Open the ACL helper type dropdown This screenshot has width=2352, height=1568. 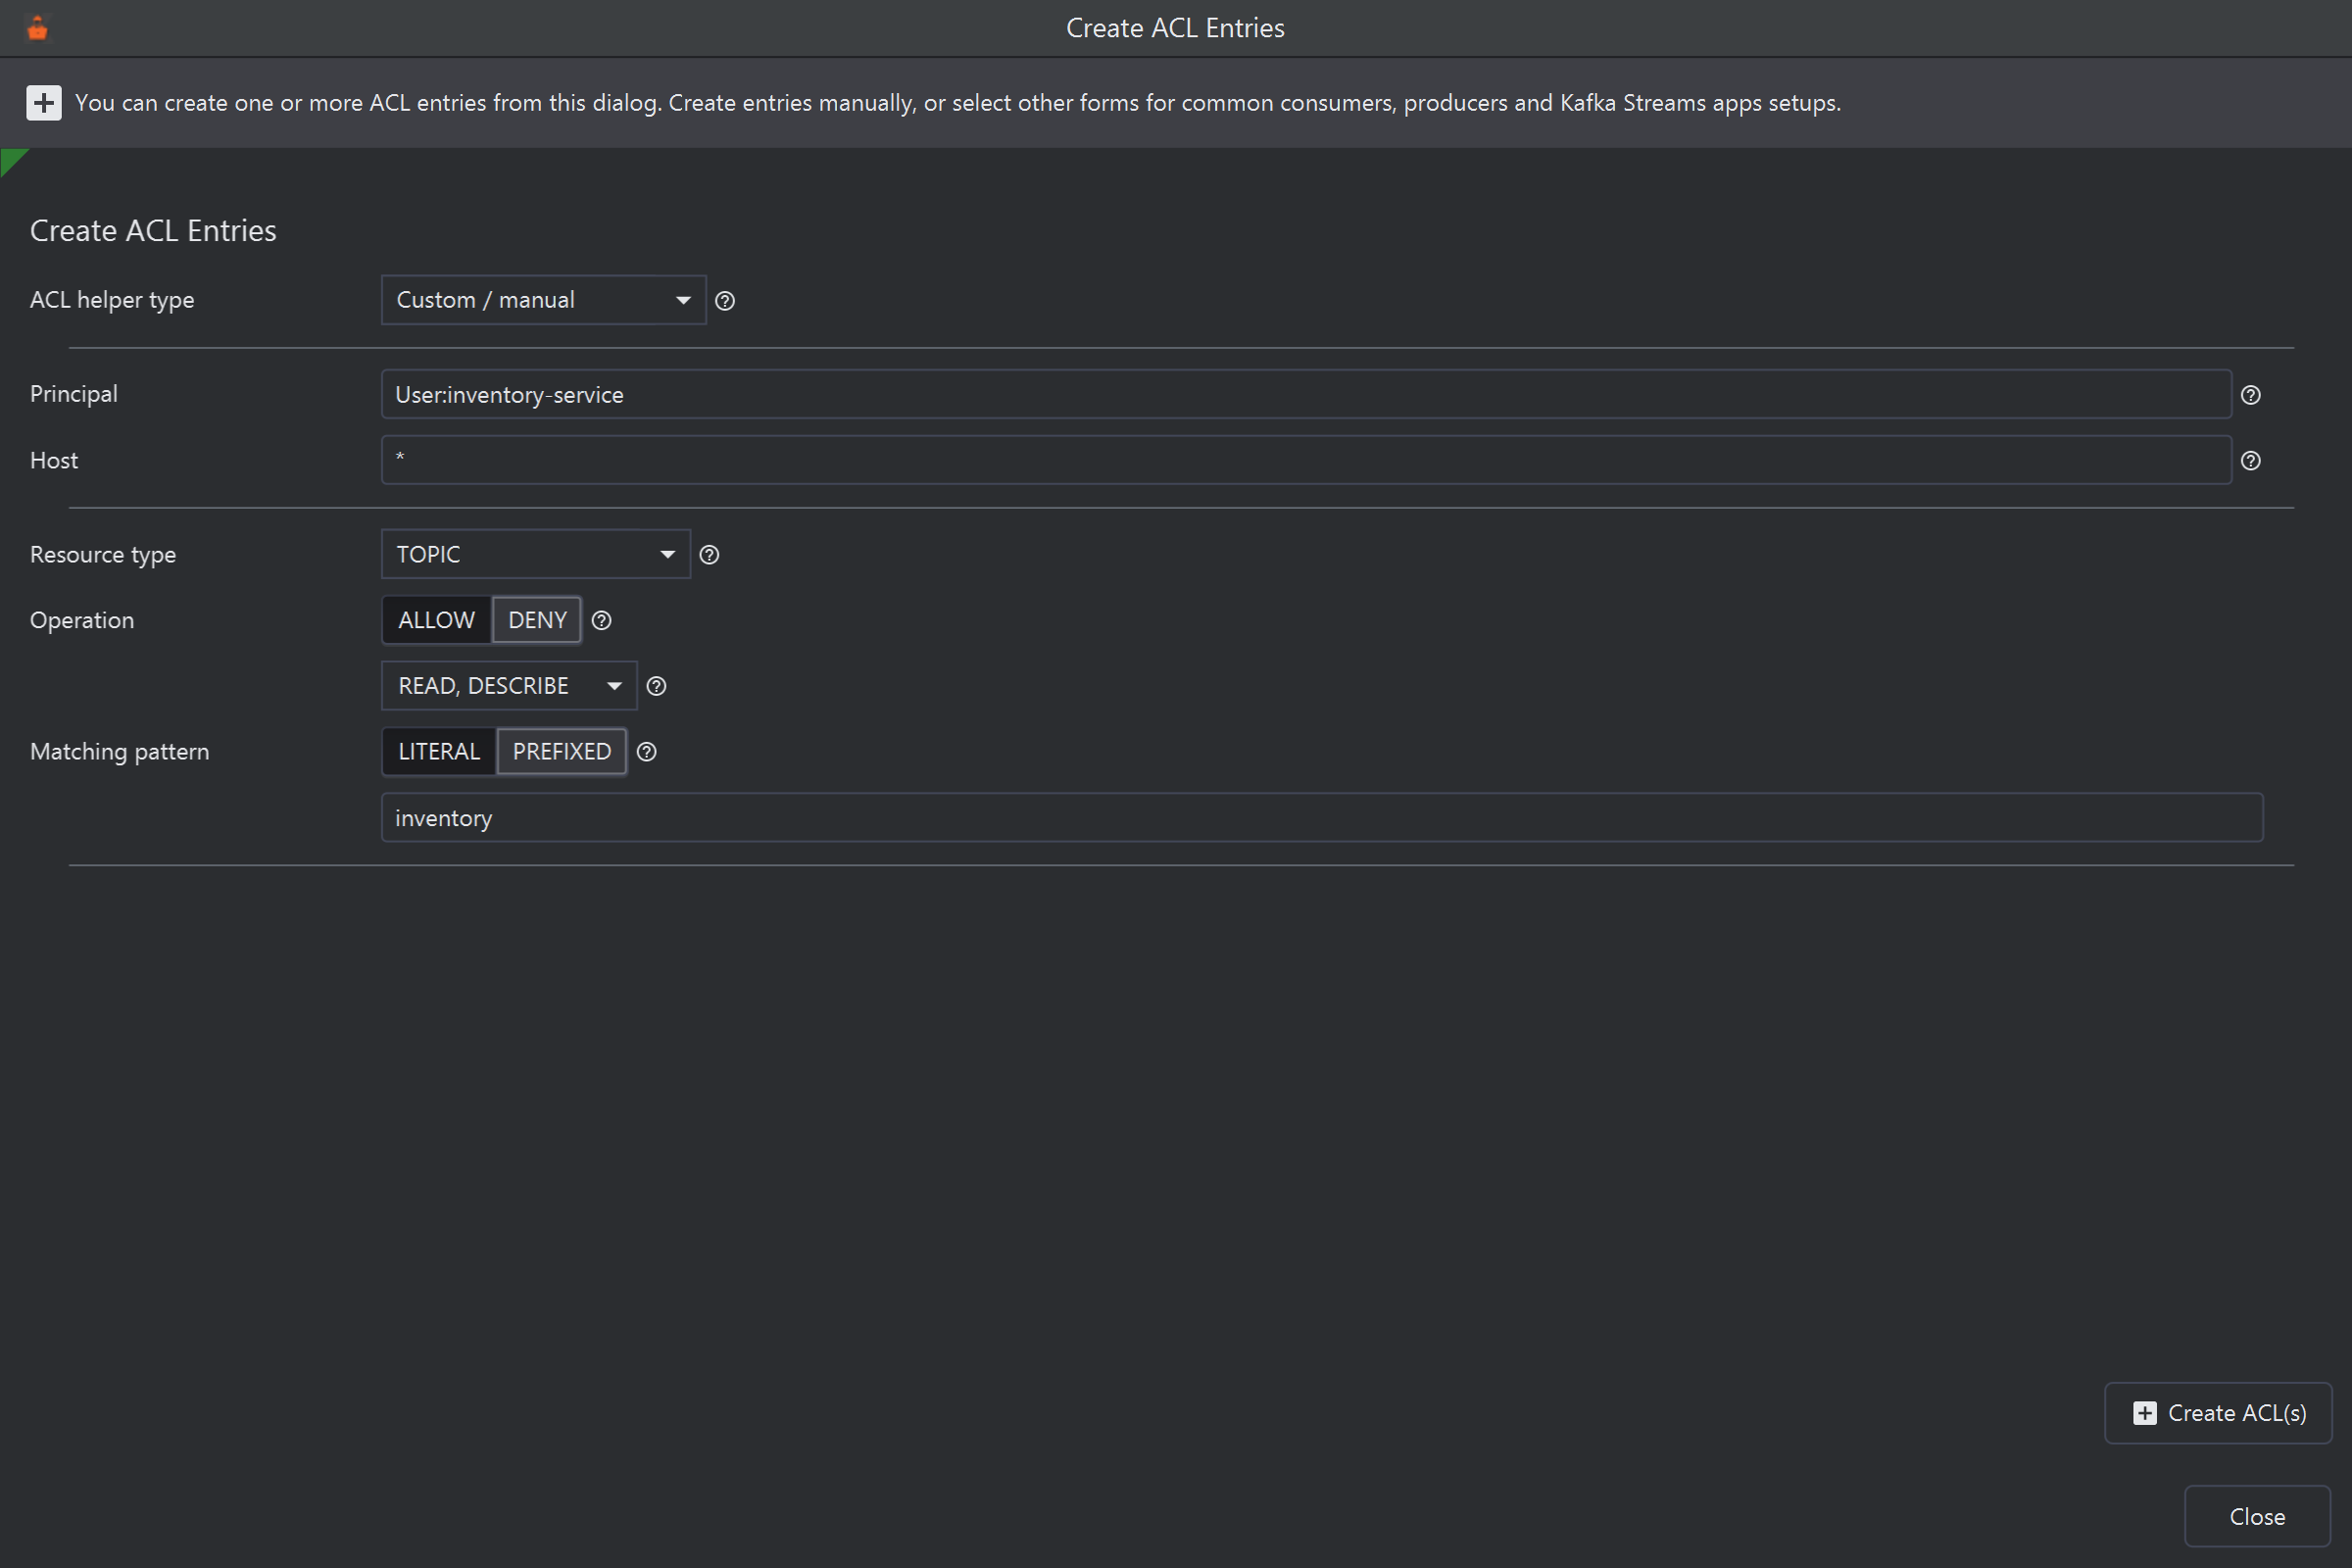(543, 300)
